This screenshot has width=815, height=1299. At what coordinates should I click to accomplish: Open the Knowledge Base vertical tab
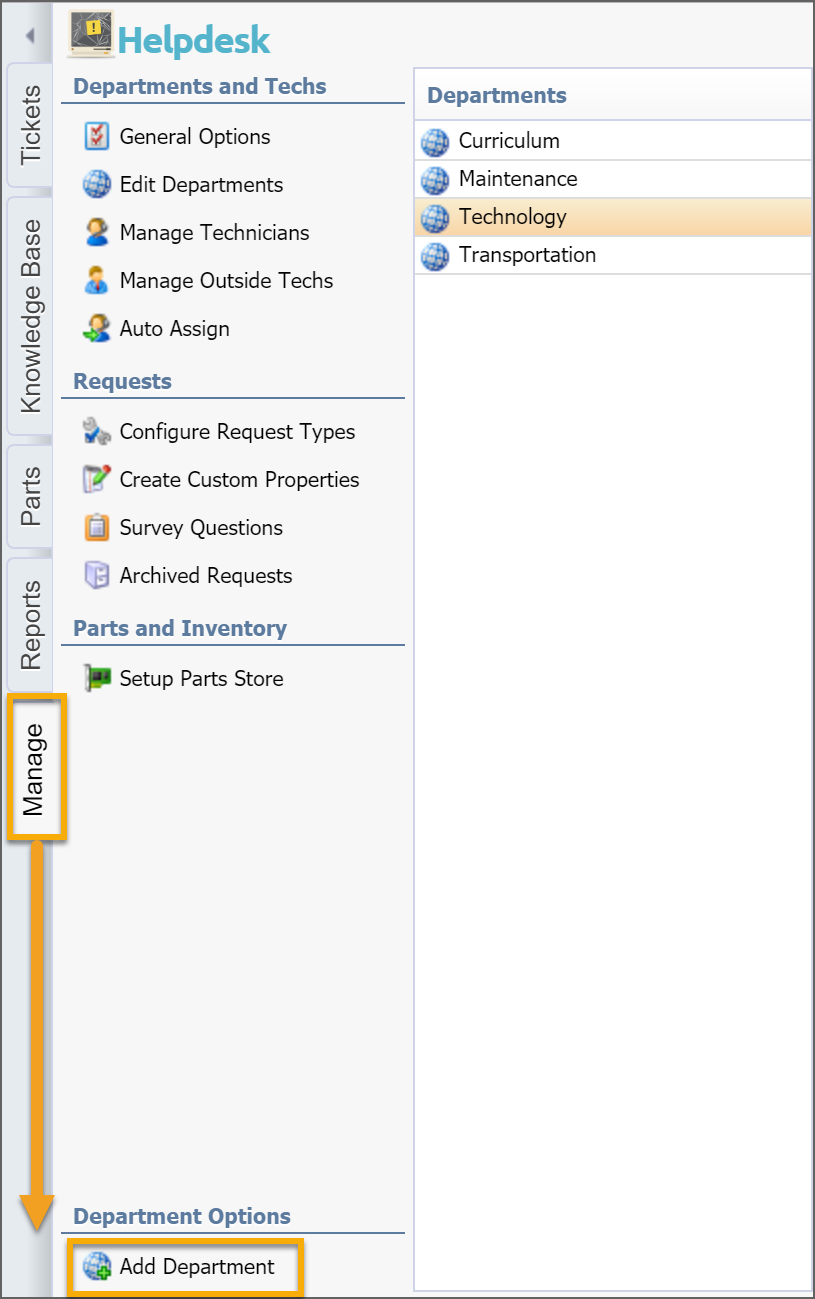[31, 316]
